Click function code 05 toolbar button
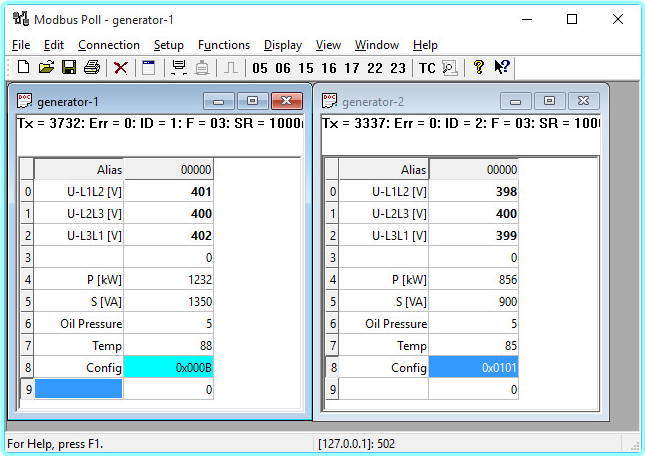 pyautogui.click(x=260, y=68)
